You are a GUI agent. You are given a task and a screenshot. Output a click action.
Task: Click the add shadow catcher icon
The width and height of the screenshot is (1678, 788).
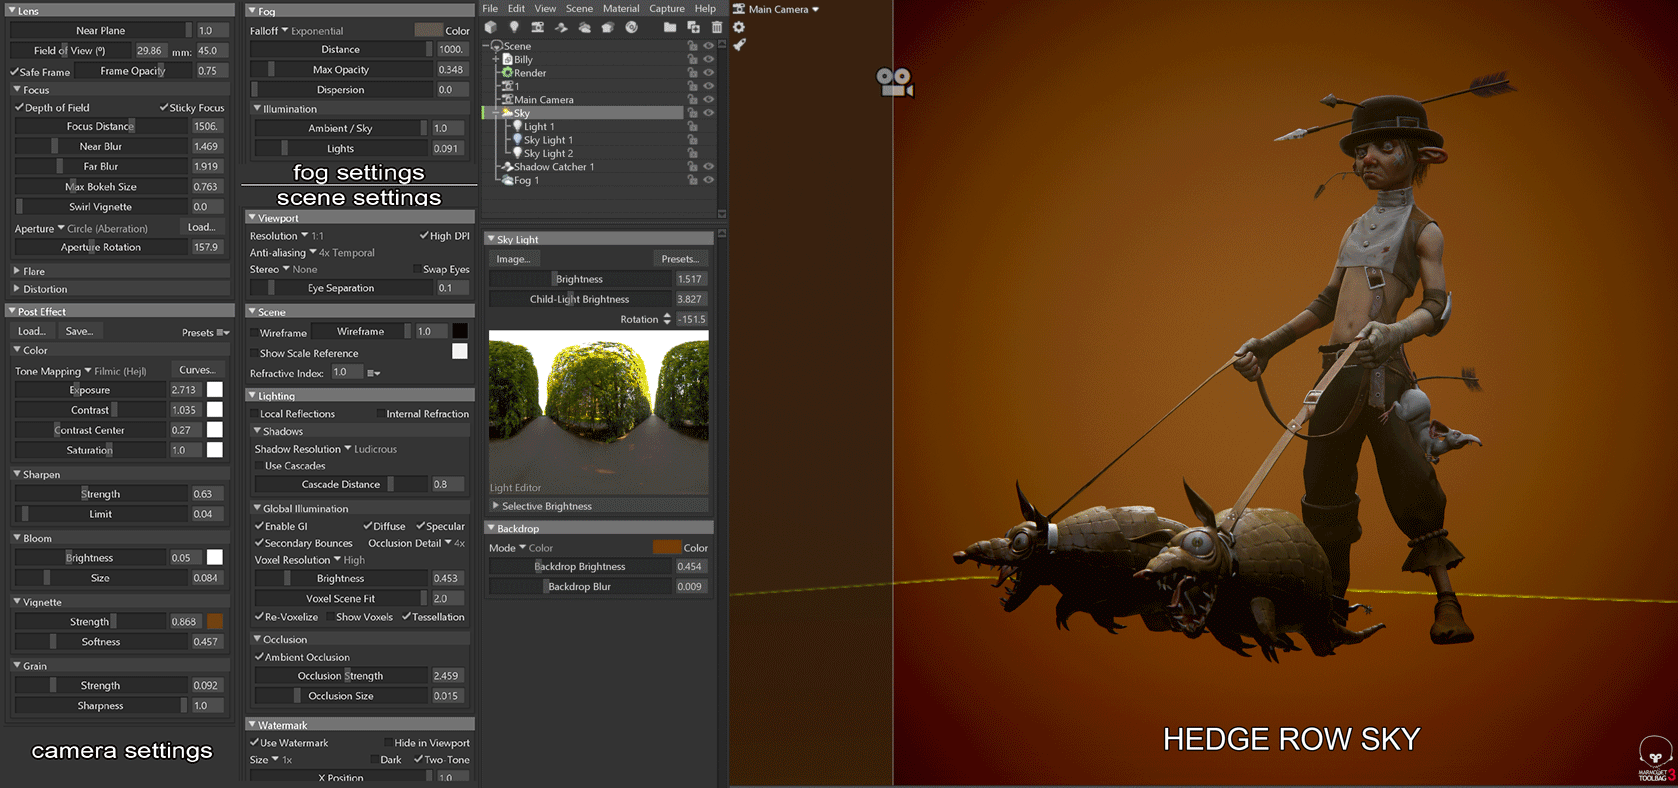coord(561,27)
